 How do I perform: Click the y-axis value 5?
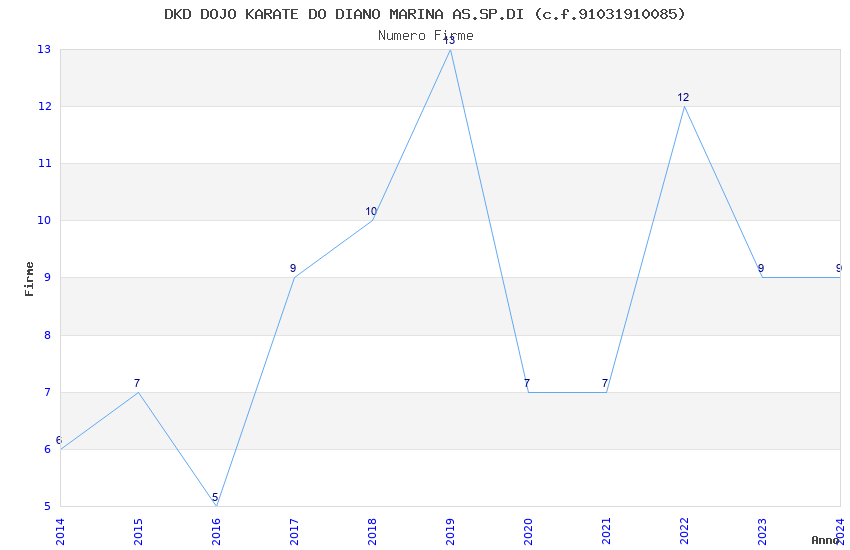pyautogui.click(x=48, y=506)
